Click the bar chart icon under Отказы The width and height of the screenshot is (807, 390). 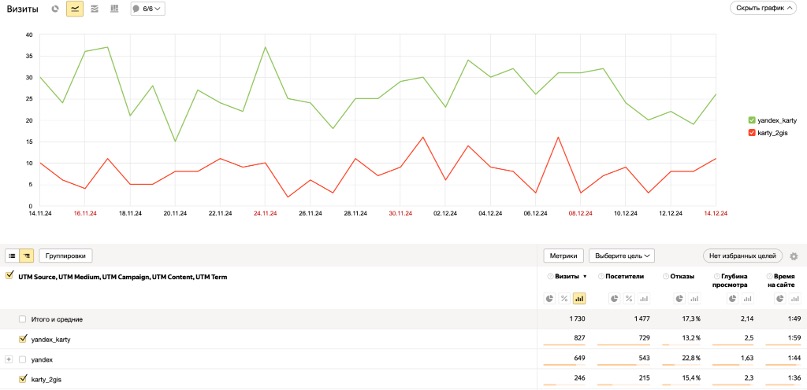(695, 298)
